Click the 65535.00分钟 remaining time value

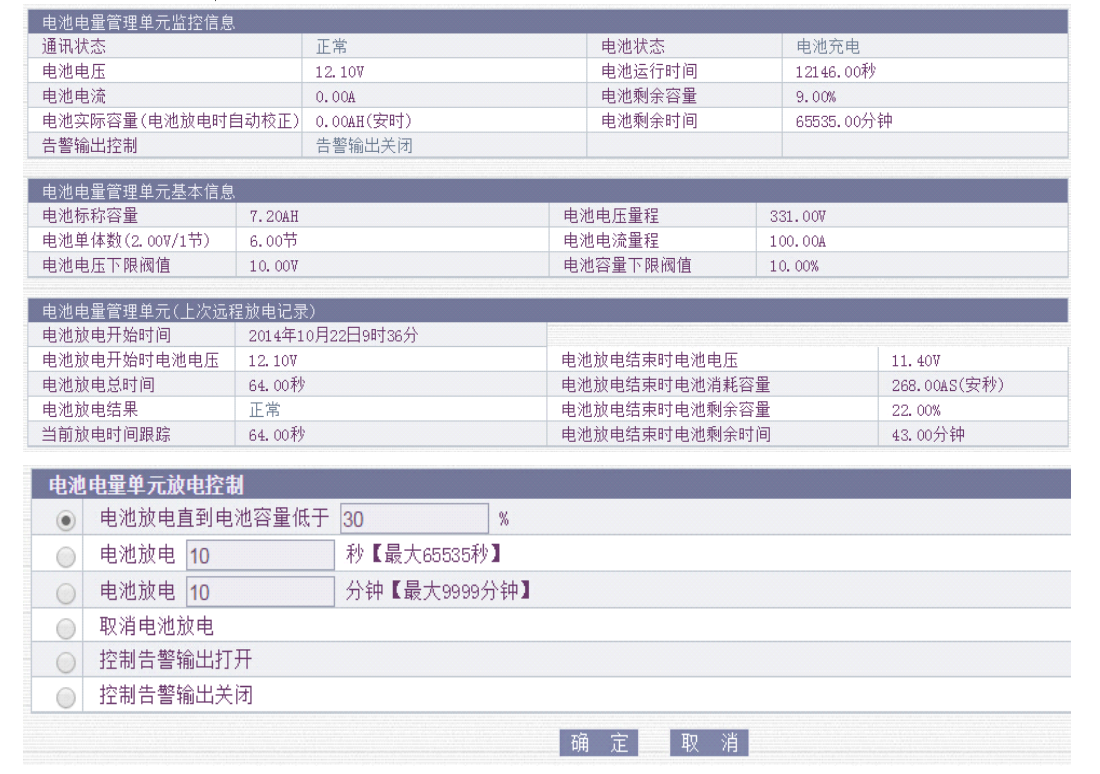pos(843,121)
